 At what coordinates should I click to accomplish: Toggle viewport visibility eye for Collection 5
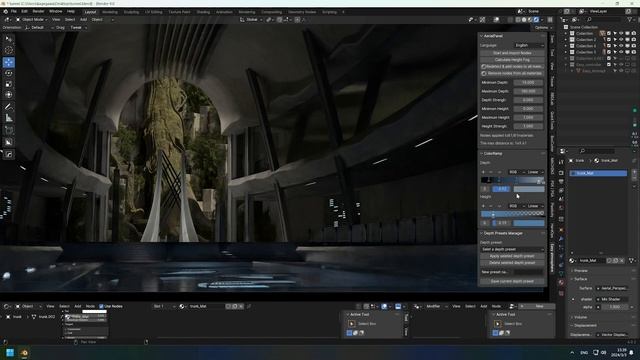[621, 52]
